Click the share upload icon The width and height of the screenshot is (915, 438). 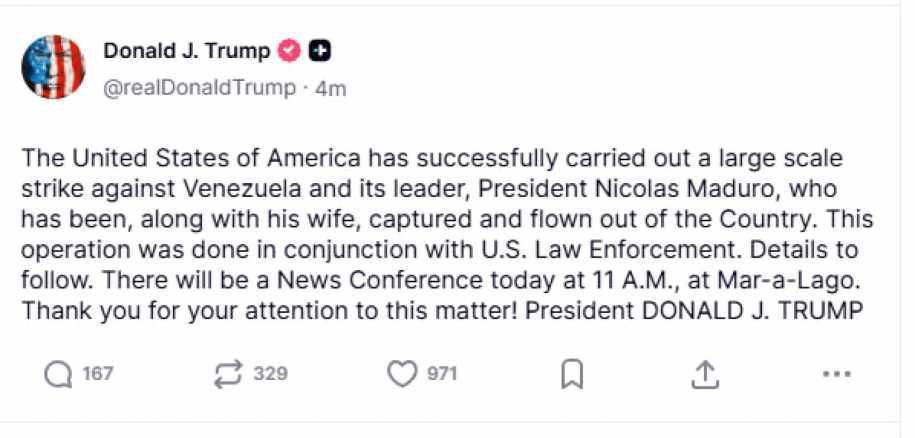tap(706, 374)
